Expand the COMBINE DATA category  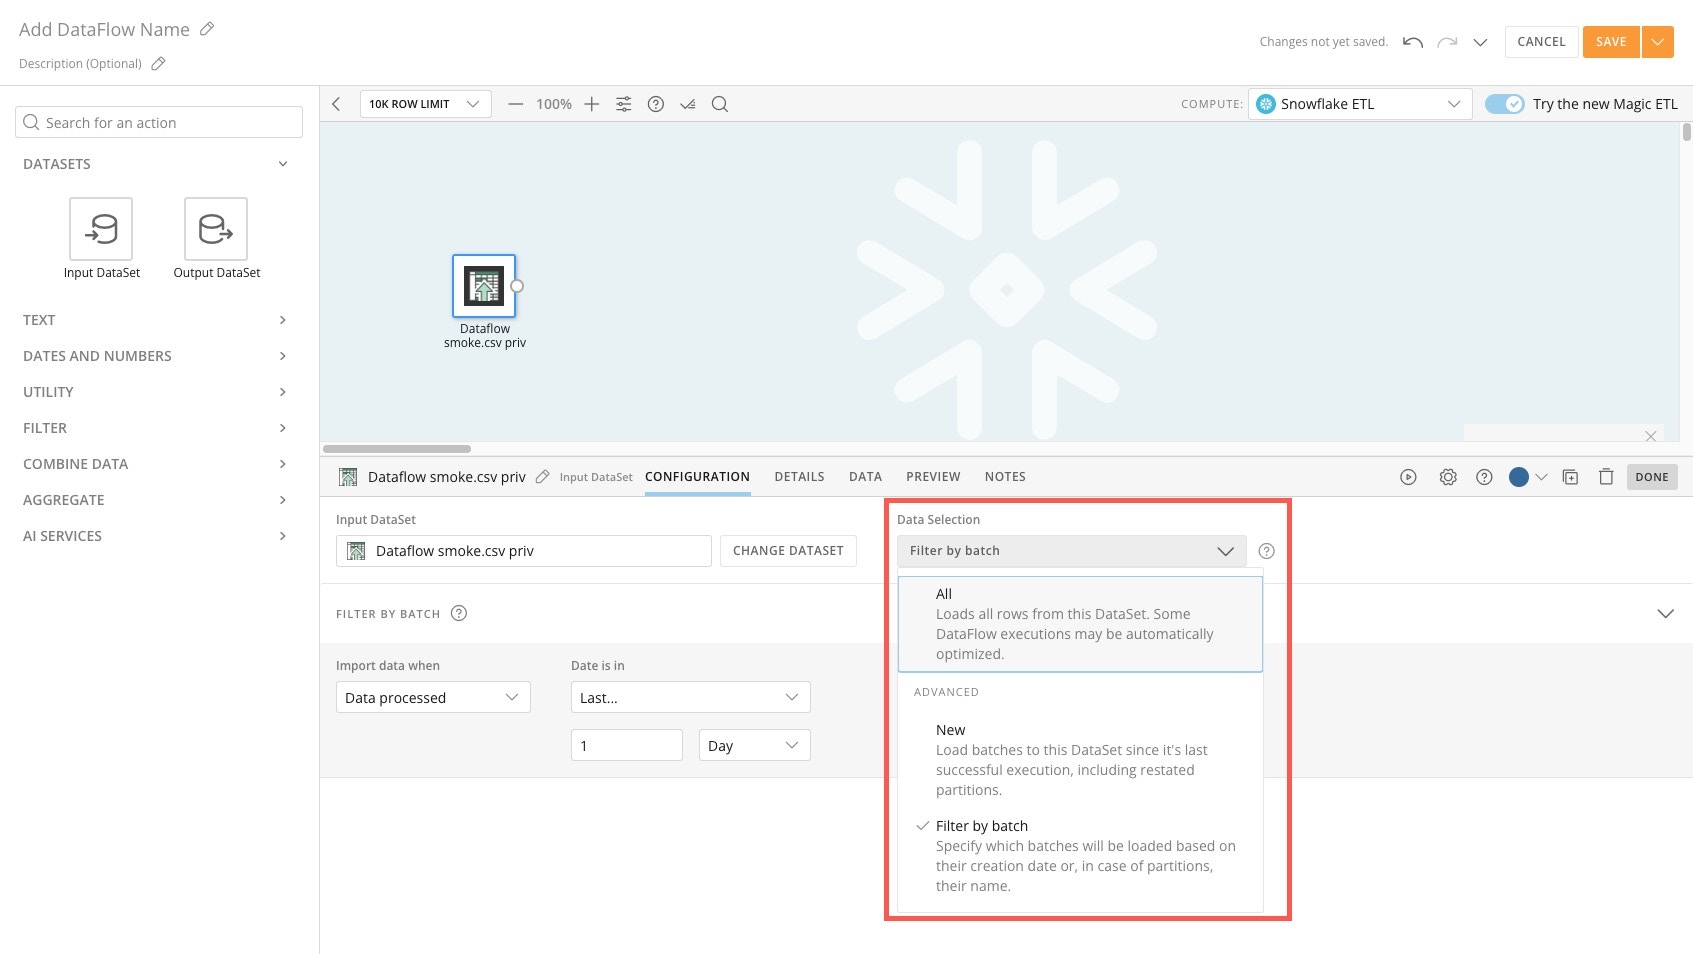tap(155, 464)
